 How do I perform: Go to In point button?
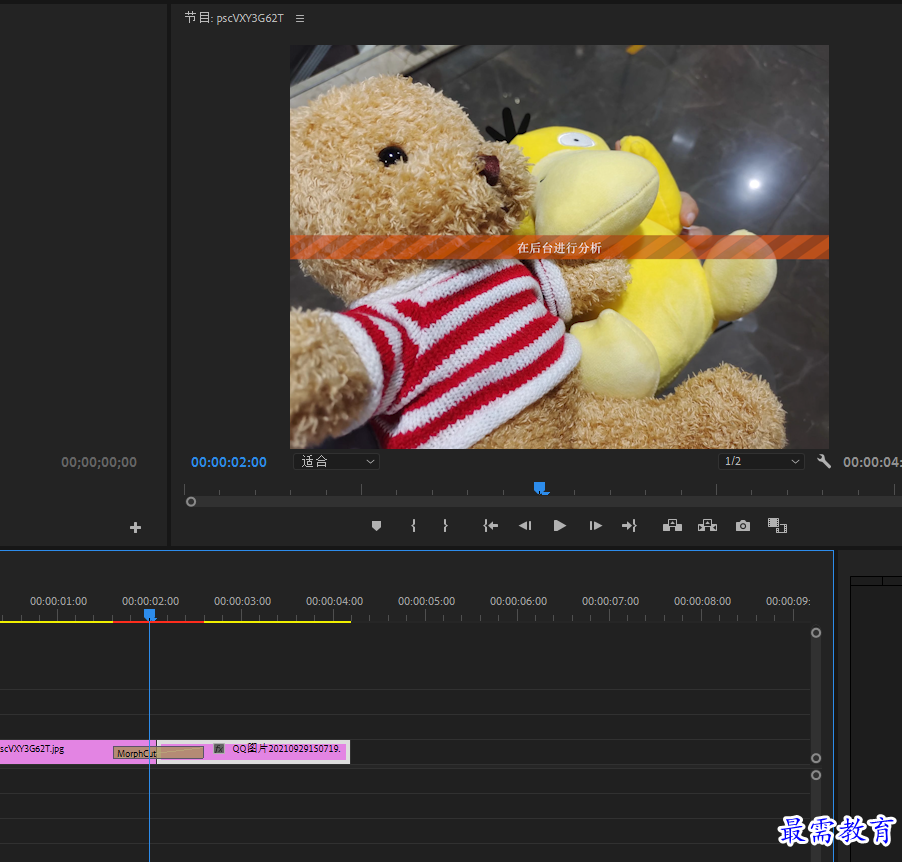tap(490, 525)
